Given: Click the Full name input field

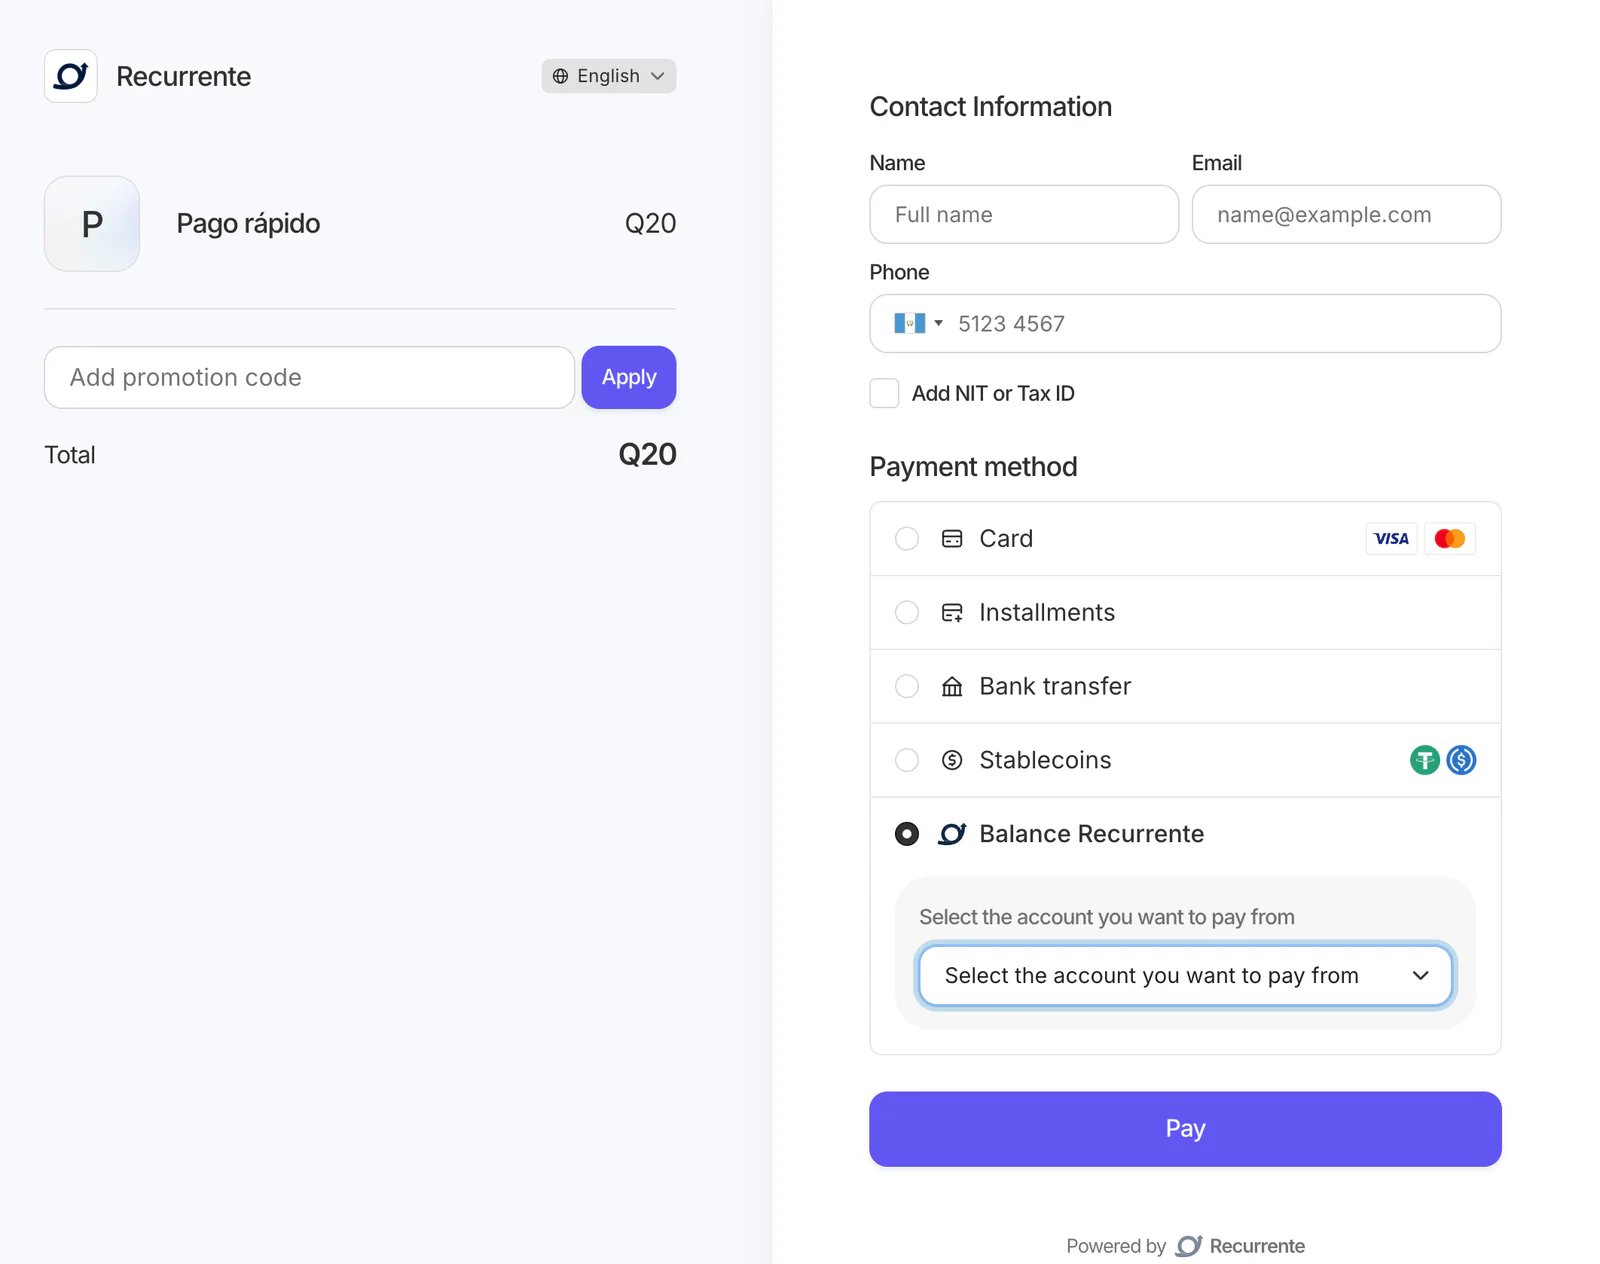Looking at the screenshot, I should coord(1024,214).
